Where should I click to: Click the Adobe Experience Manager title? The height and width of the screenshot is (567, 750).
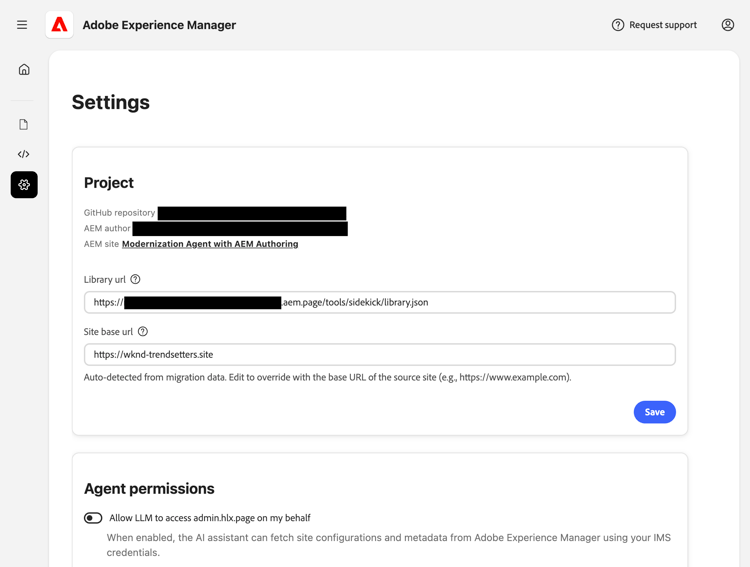[159, 25]
